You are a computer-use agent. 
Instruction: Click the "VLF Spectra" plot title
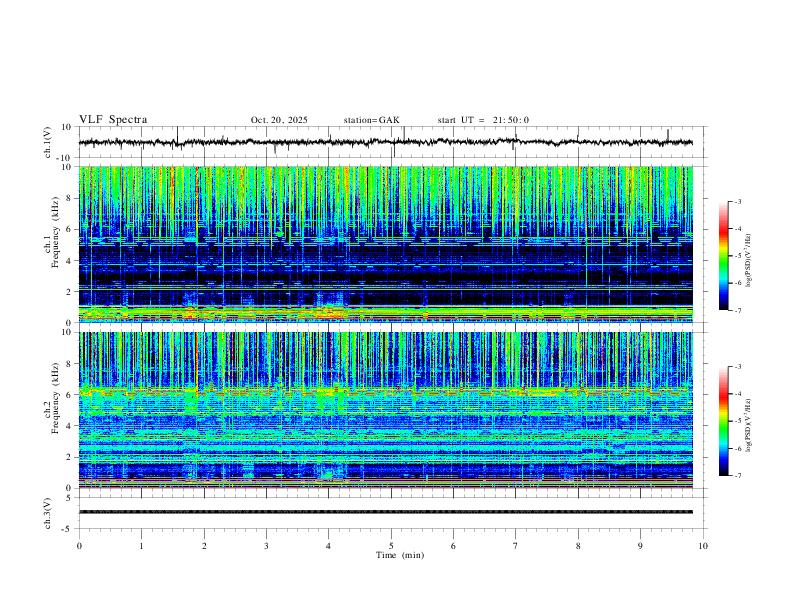tap(113, 120)
